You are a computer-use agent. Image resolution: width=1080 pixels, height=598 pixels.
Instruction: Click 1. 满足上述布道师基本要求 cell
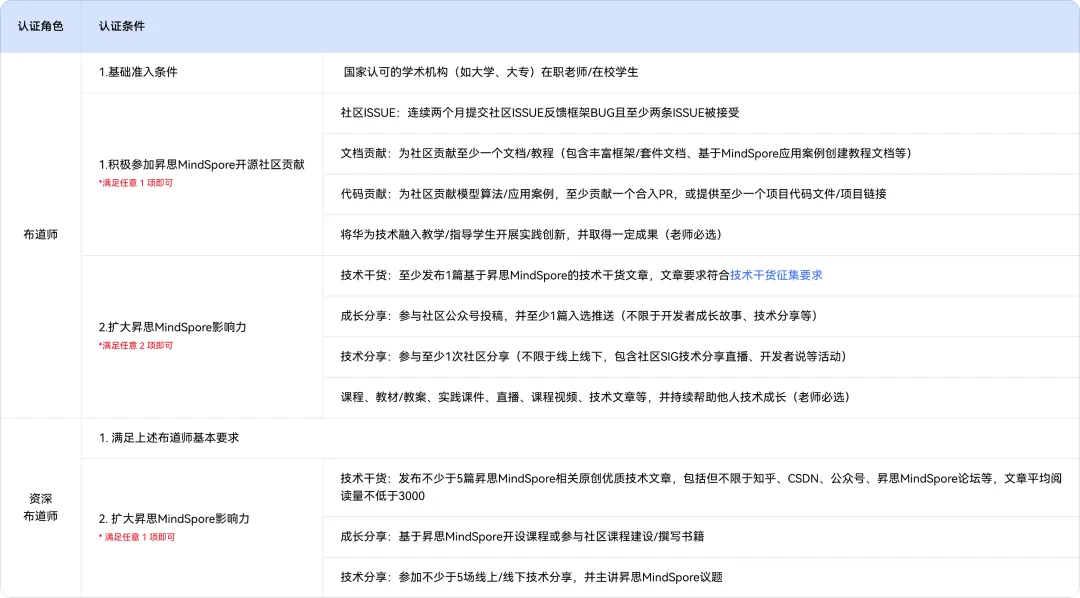(x=169, y=438)
